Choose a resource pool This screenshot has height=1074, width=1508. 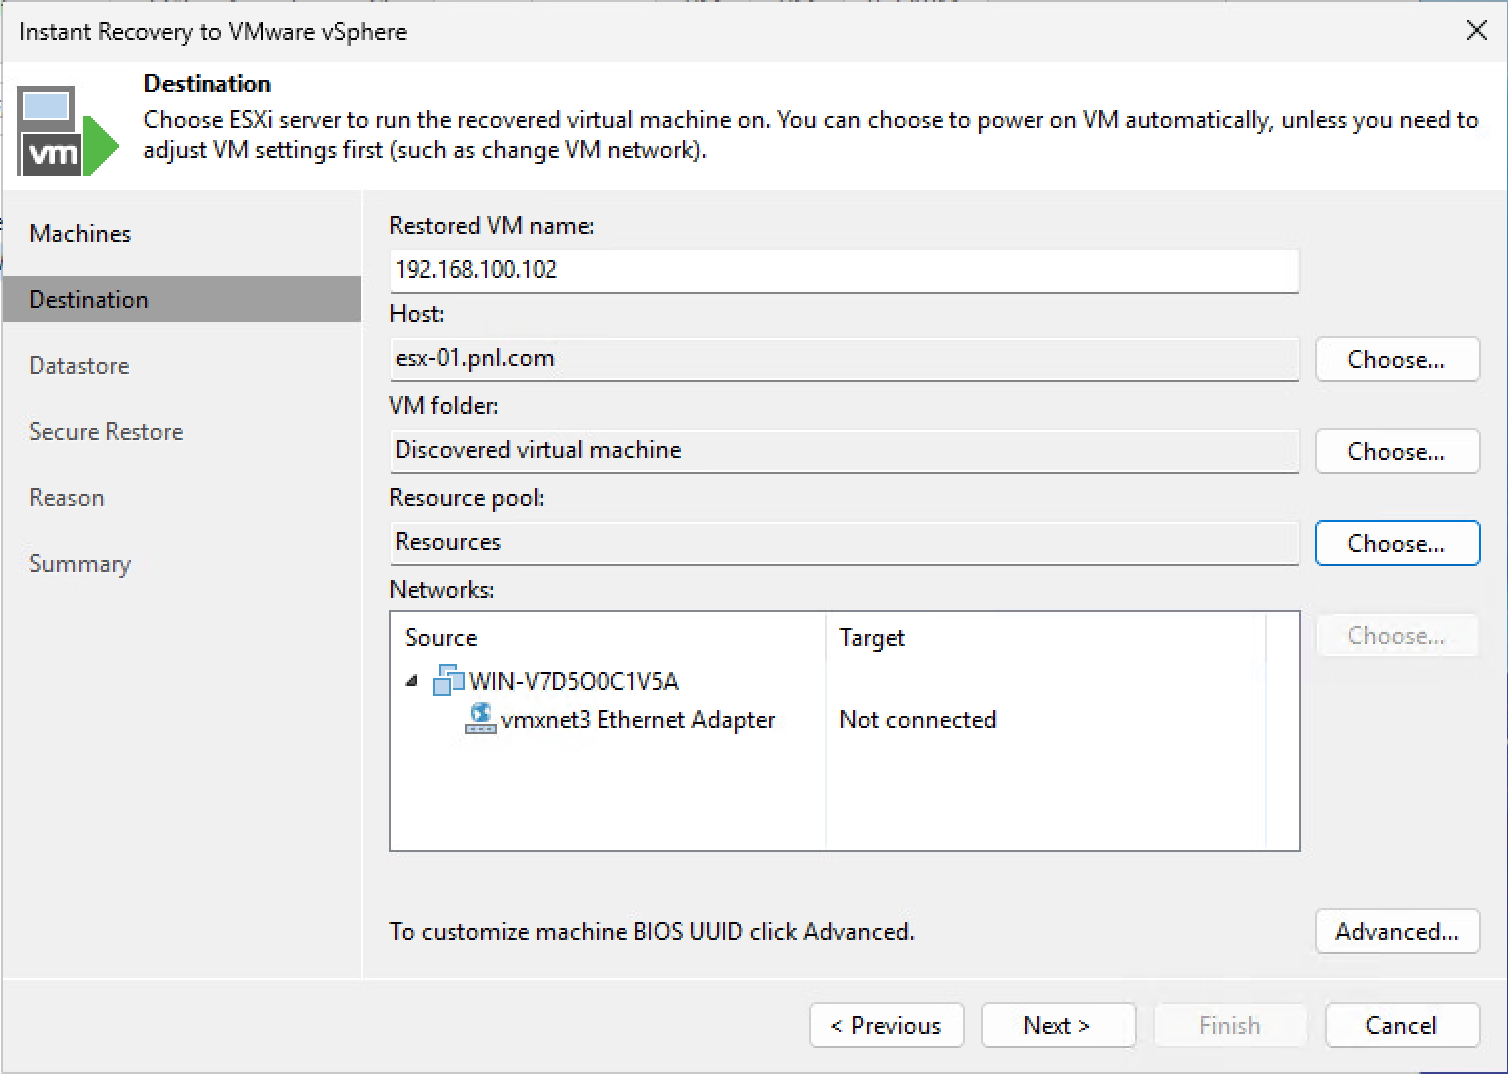coord(1397,543)
